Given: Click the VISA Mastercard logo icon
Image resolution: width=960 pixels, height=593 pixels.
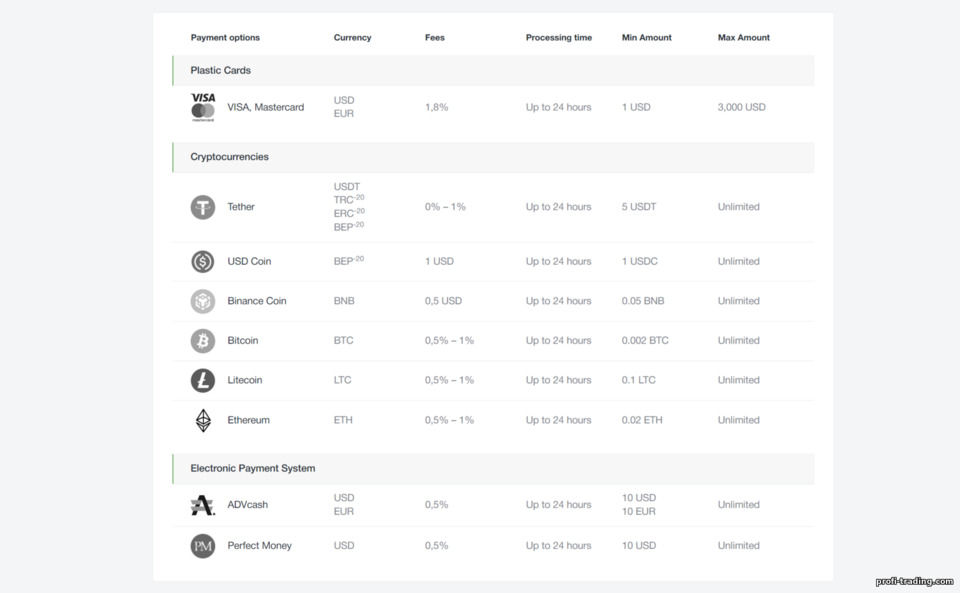Looking at the screenshot, I should pos(203,107).
